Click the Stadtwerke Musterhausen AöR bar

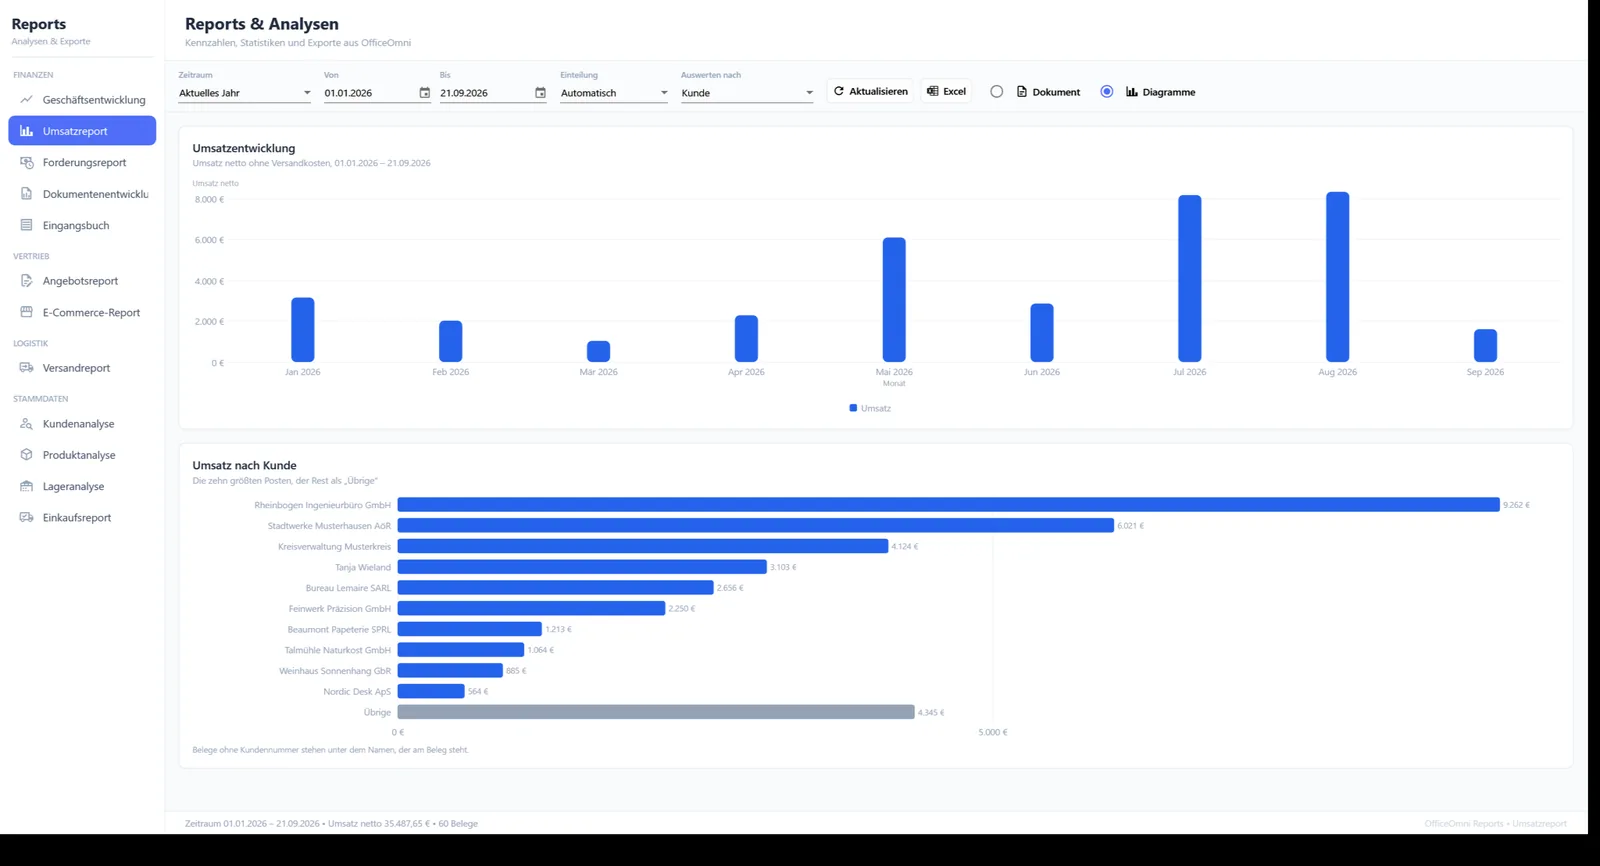(x=756, y=526)
